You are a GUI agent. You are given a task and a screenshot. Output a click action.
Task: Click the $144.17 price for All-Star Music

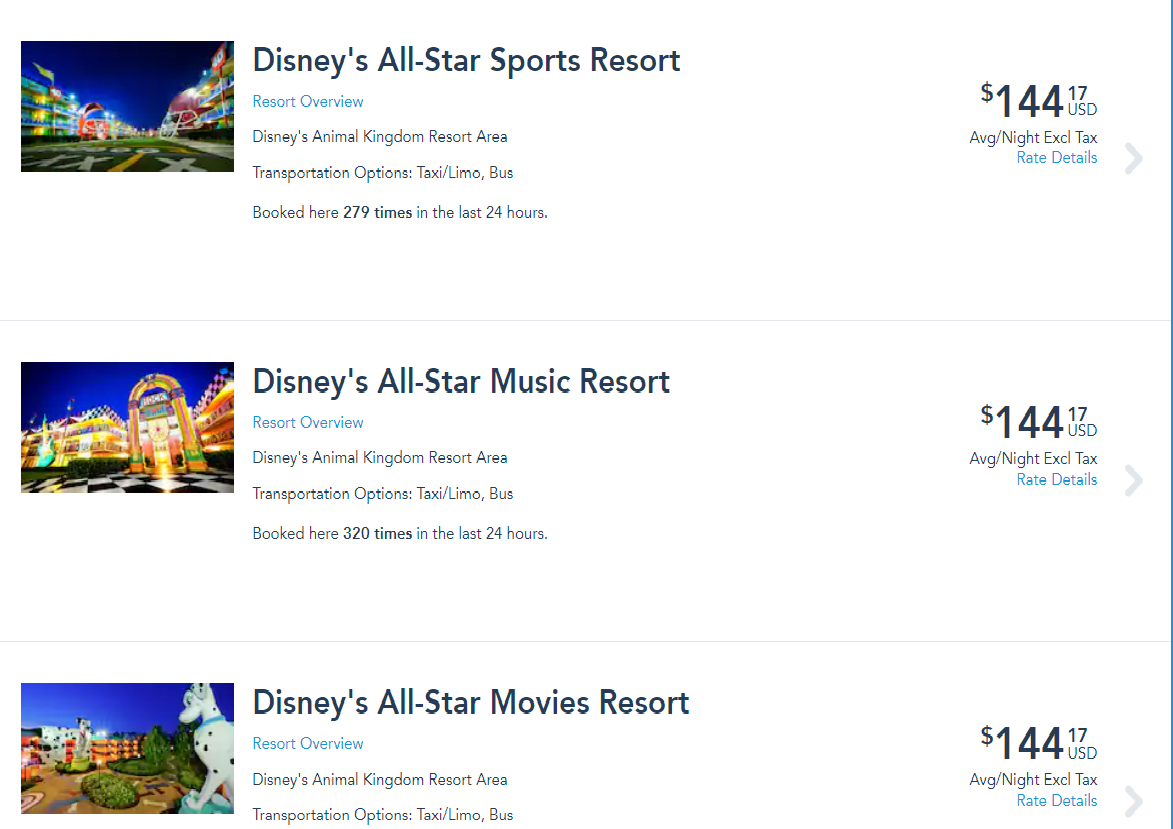click(x=1039, y=421)
